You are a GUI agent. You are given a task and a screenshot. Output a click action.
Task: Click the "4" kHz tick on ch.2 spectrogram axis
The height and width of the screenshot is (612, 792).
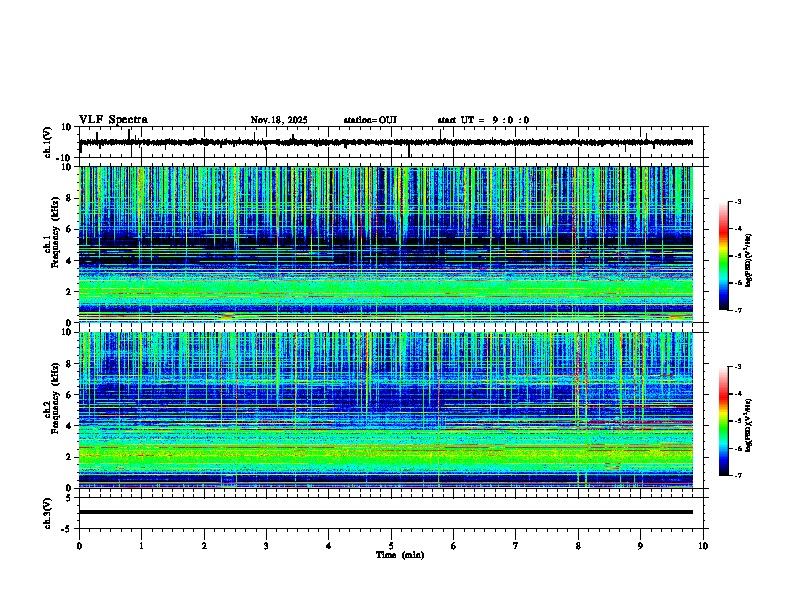point(69,426)
